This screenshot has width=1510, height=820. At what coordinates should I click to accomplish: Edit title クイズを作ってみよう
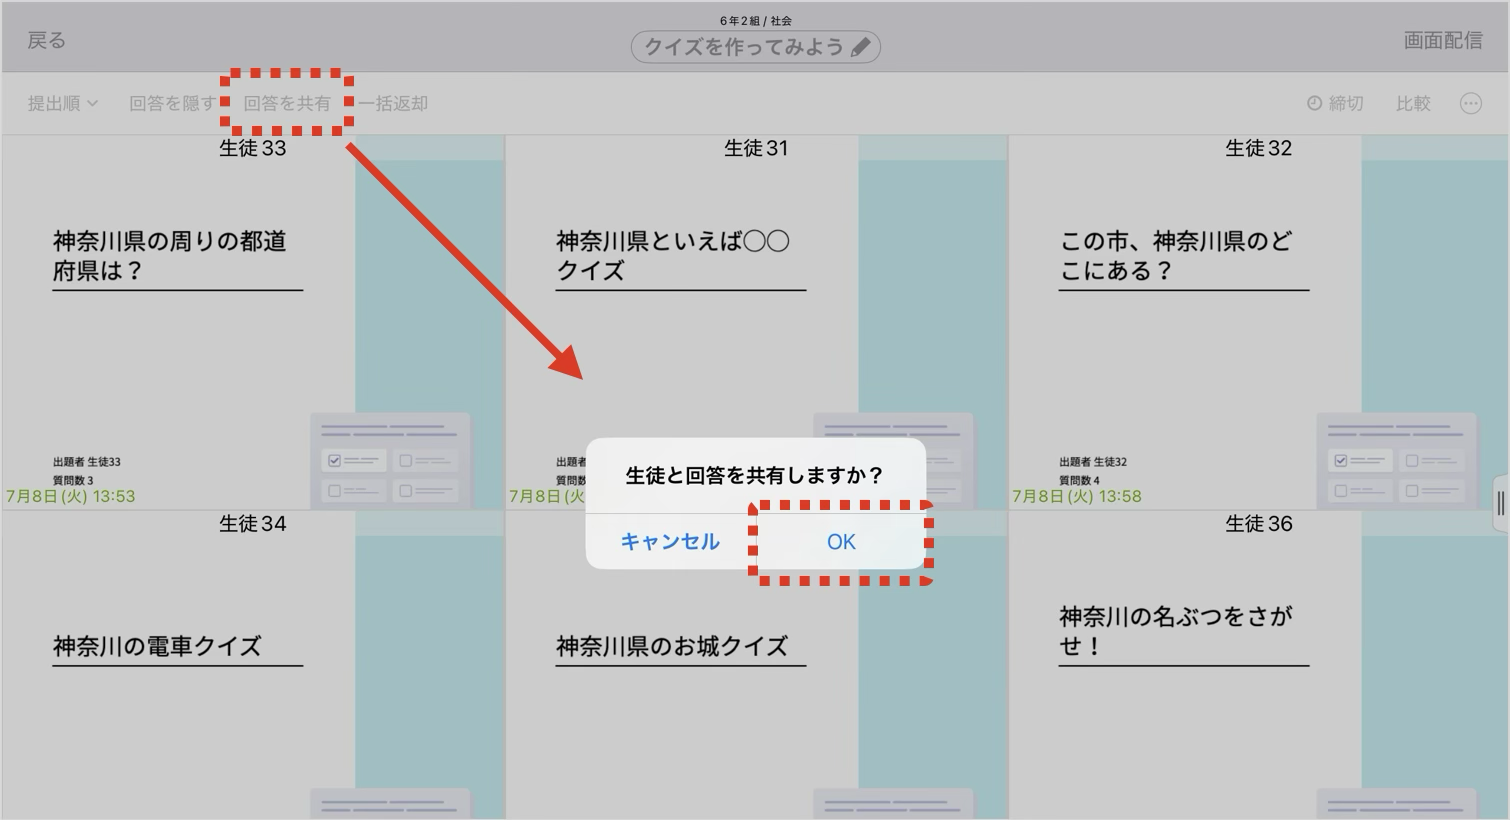pyautogui.click(x=755, y=47)
